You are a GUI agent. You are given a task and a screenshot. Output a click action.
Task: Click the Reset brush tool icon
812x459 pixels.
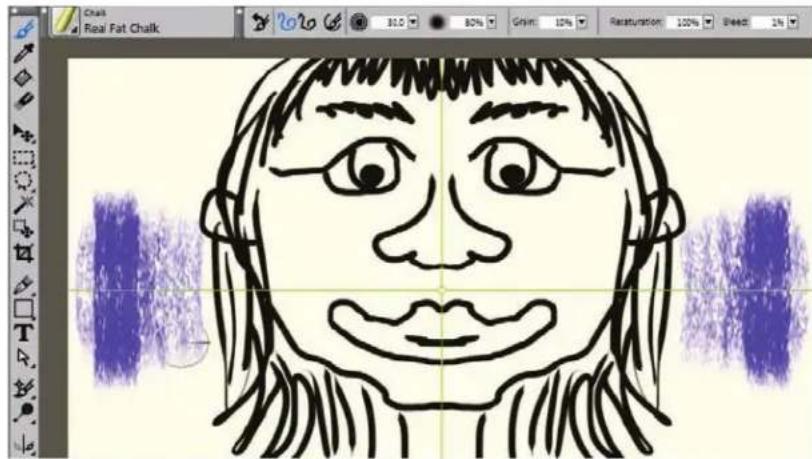260,22
